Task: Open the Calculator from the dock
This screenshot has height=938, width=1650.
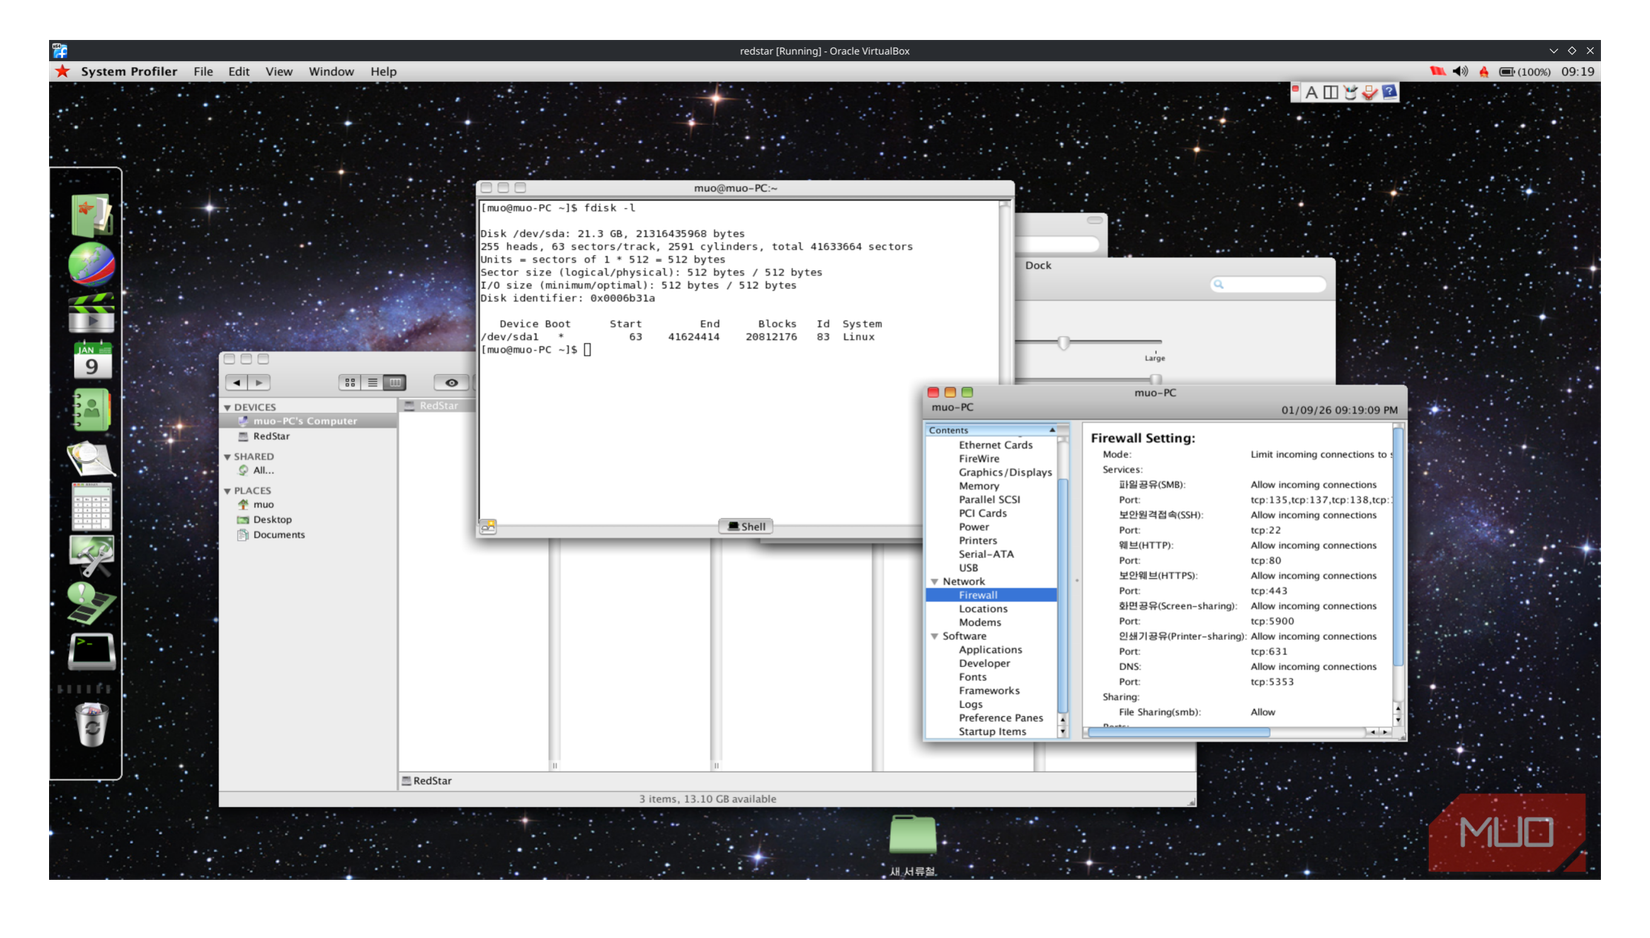Action: (x=93, y=508)
